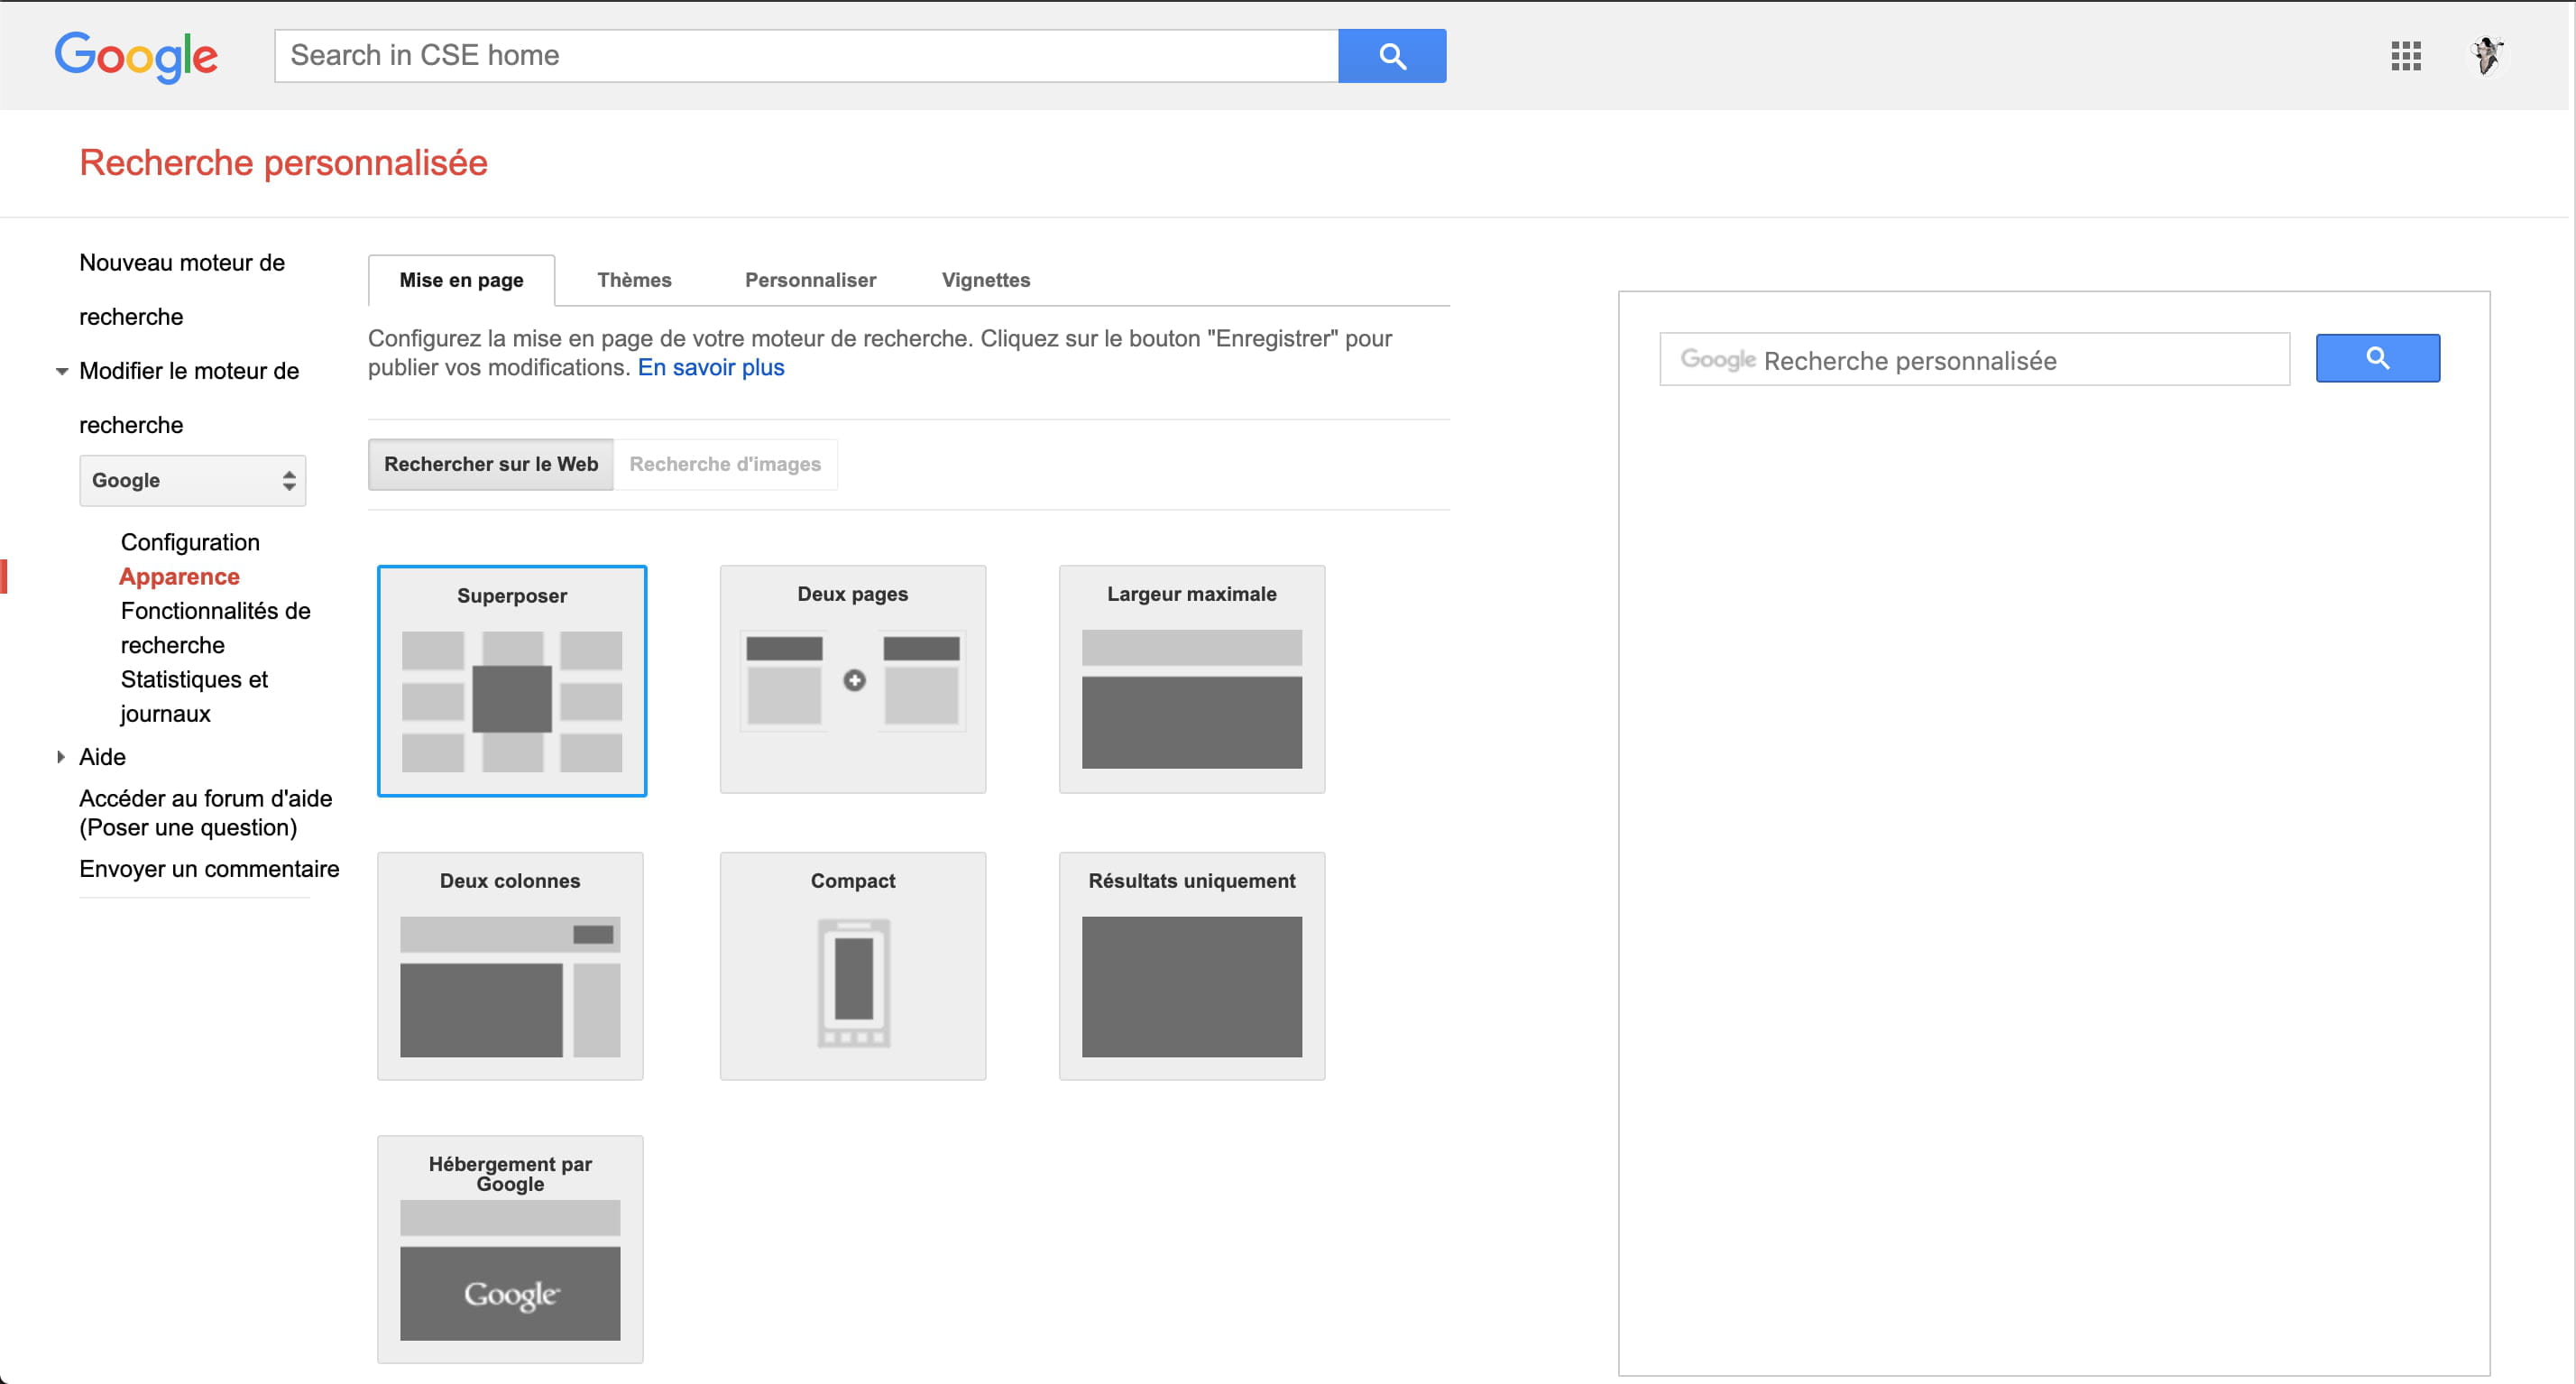Screen dimensions: 2576x1384
Task: Pick the Compact layout
Action: [853, 966]
